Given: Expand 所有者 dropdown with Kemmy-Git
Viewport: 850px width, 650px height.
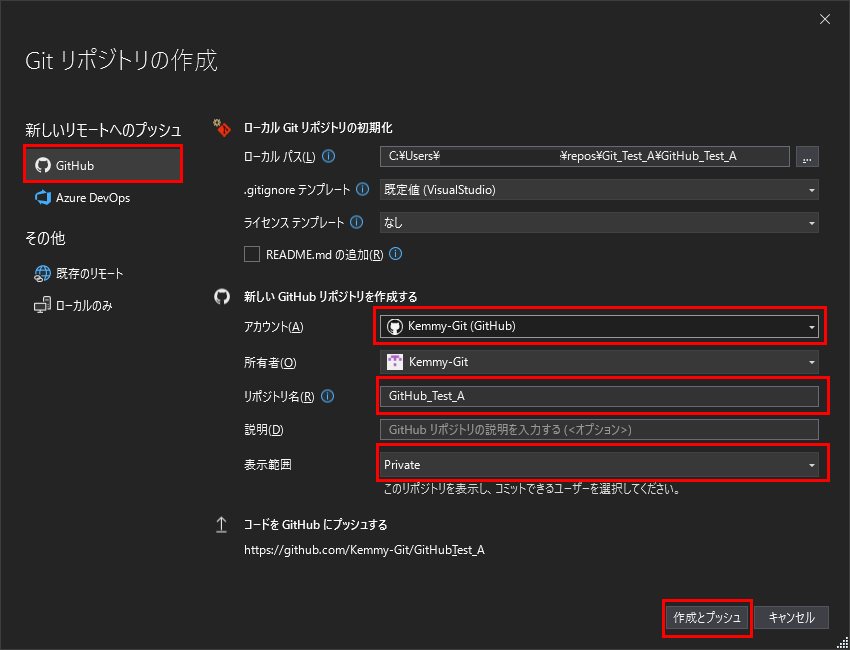Looking at the screenshot, I should pyautogui.click(x=598, y=362).
